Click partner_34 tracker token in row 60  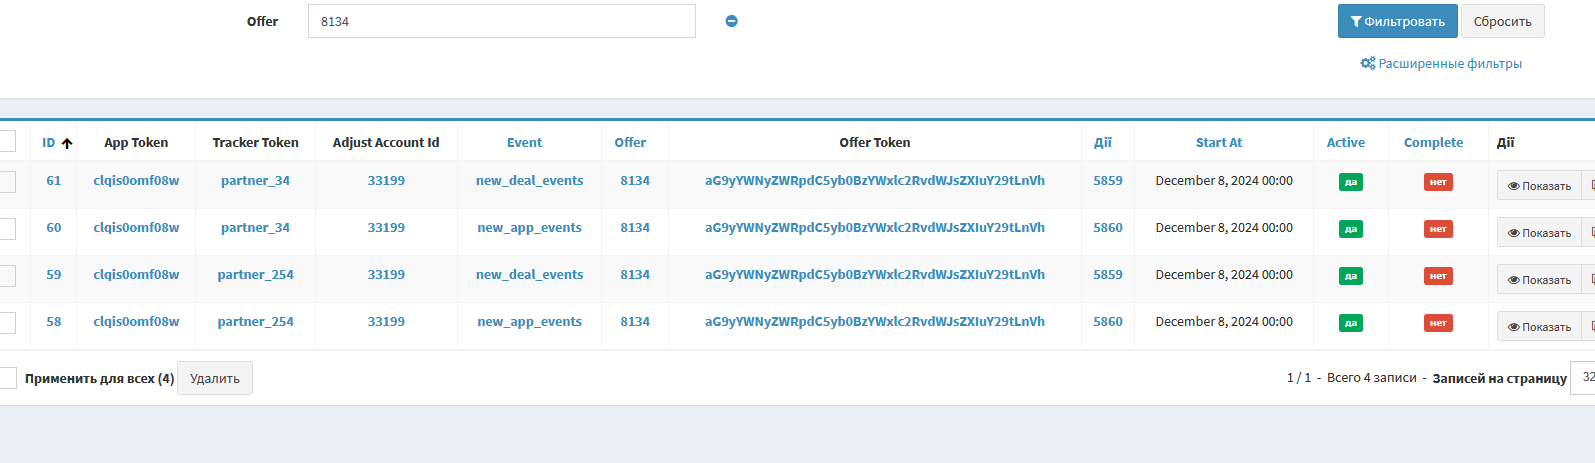pos(255,228)
